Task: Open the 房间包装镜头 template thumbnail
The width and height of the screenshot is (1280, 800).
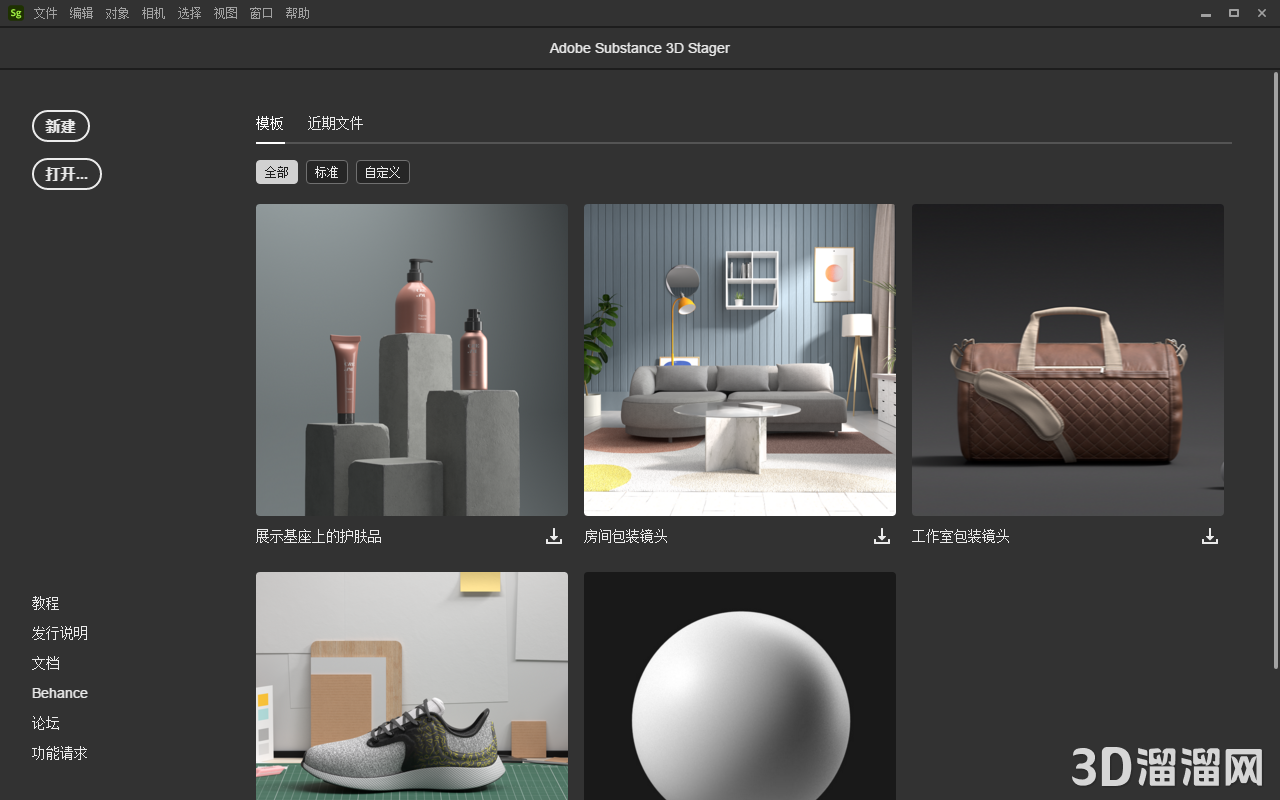Action: point(739,360)
